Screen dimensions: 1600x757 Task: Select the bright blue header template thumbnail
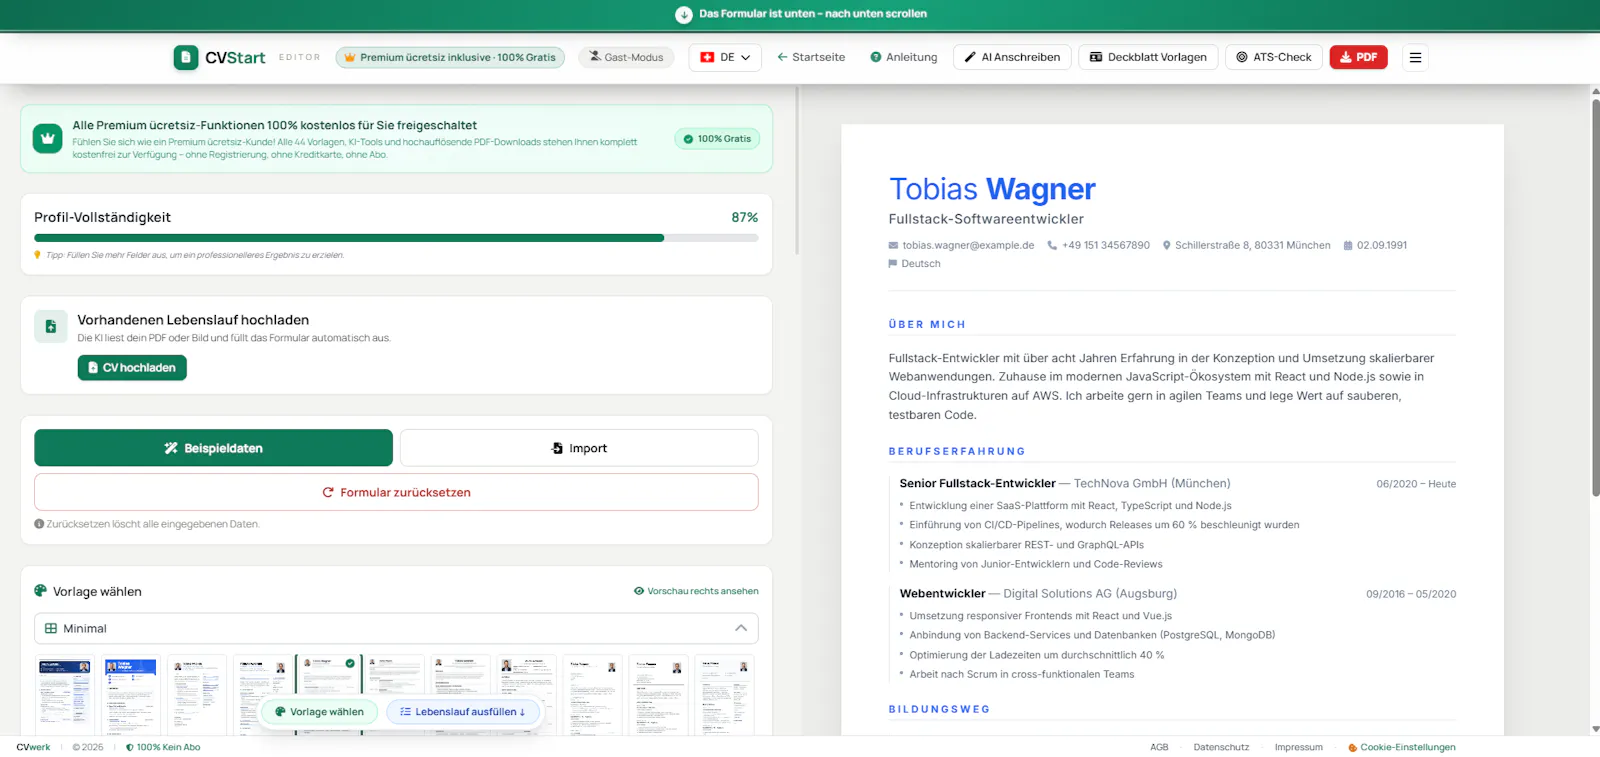131,695
